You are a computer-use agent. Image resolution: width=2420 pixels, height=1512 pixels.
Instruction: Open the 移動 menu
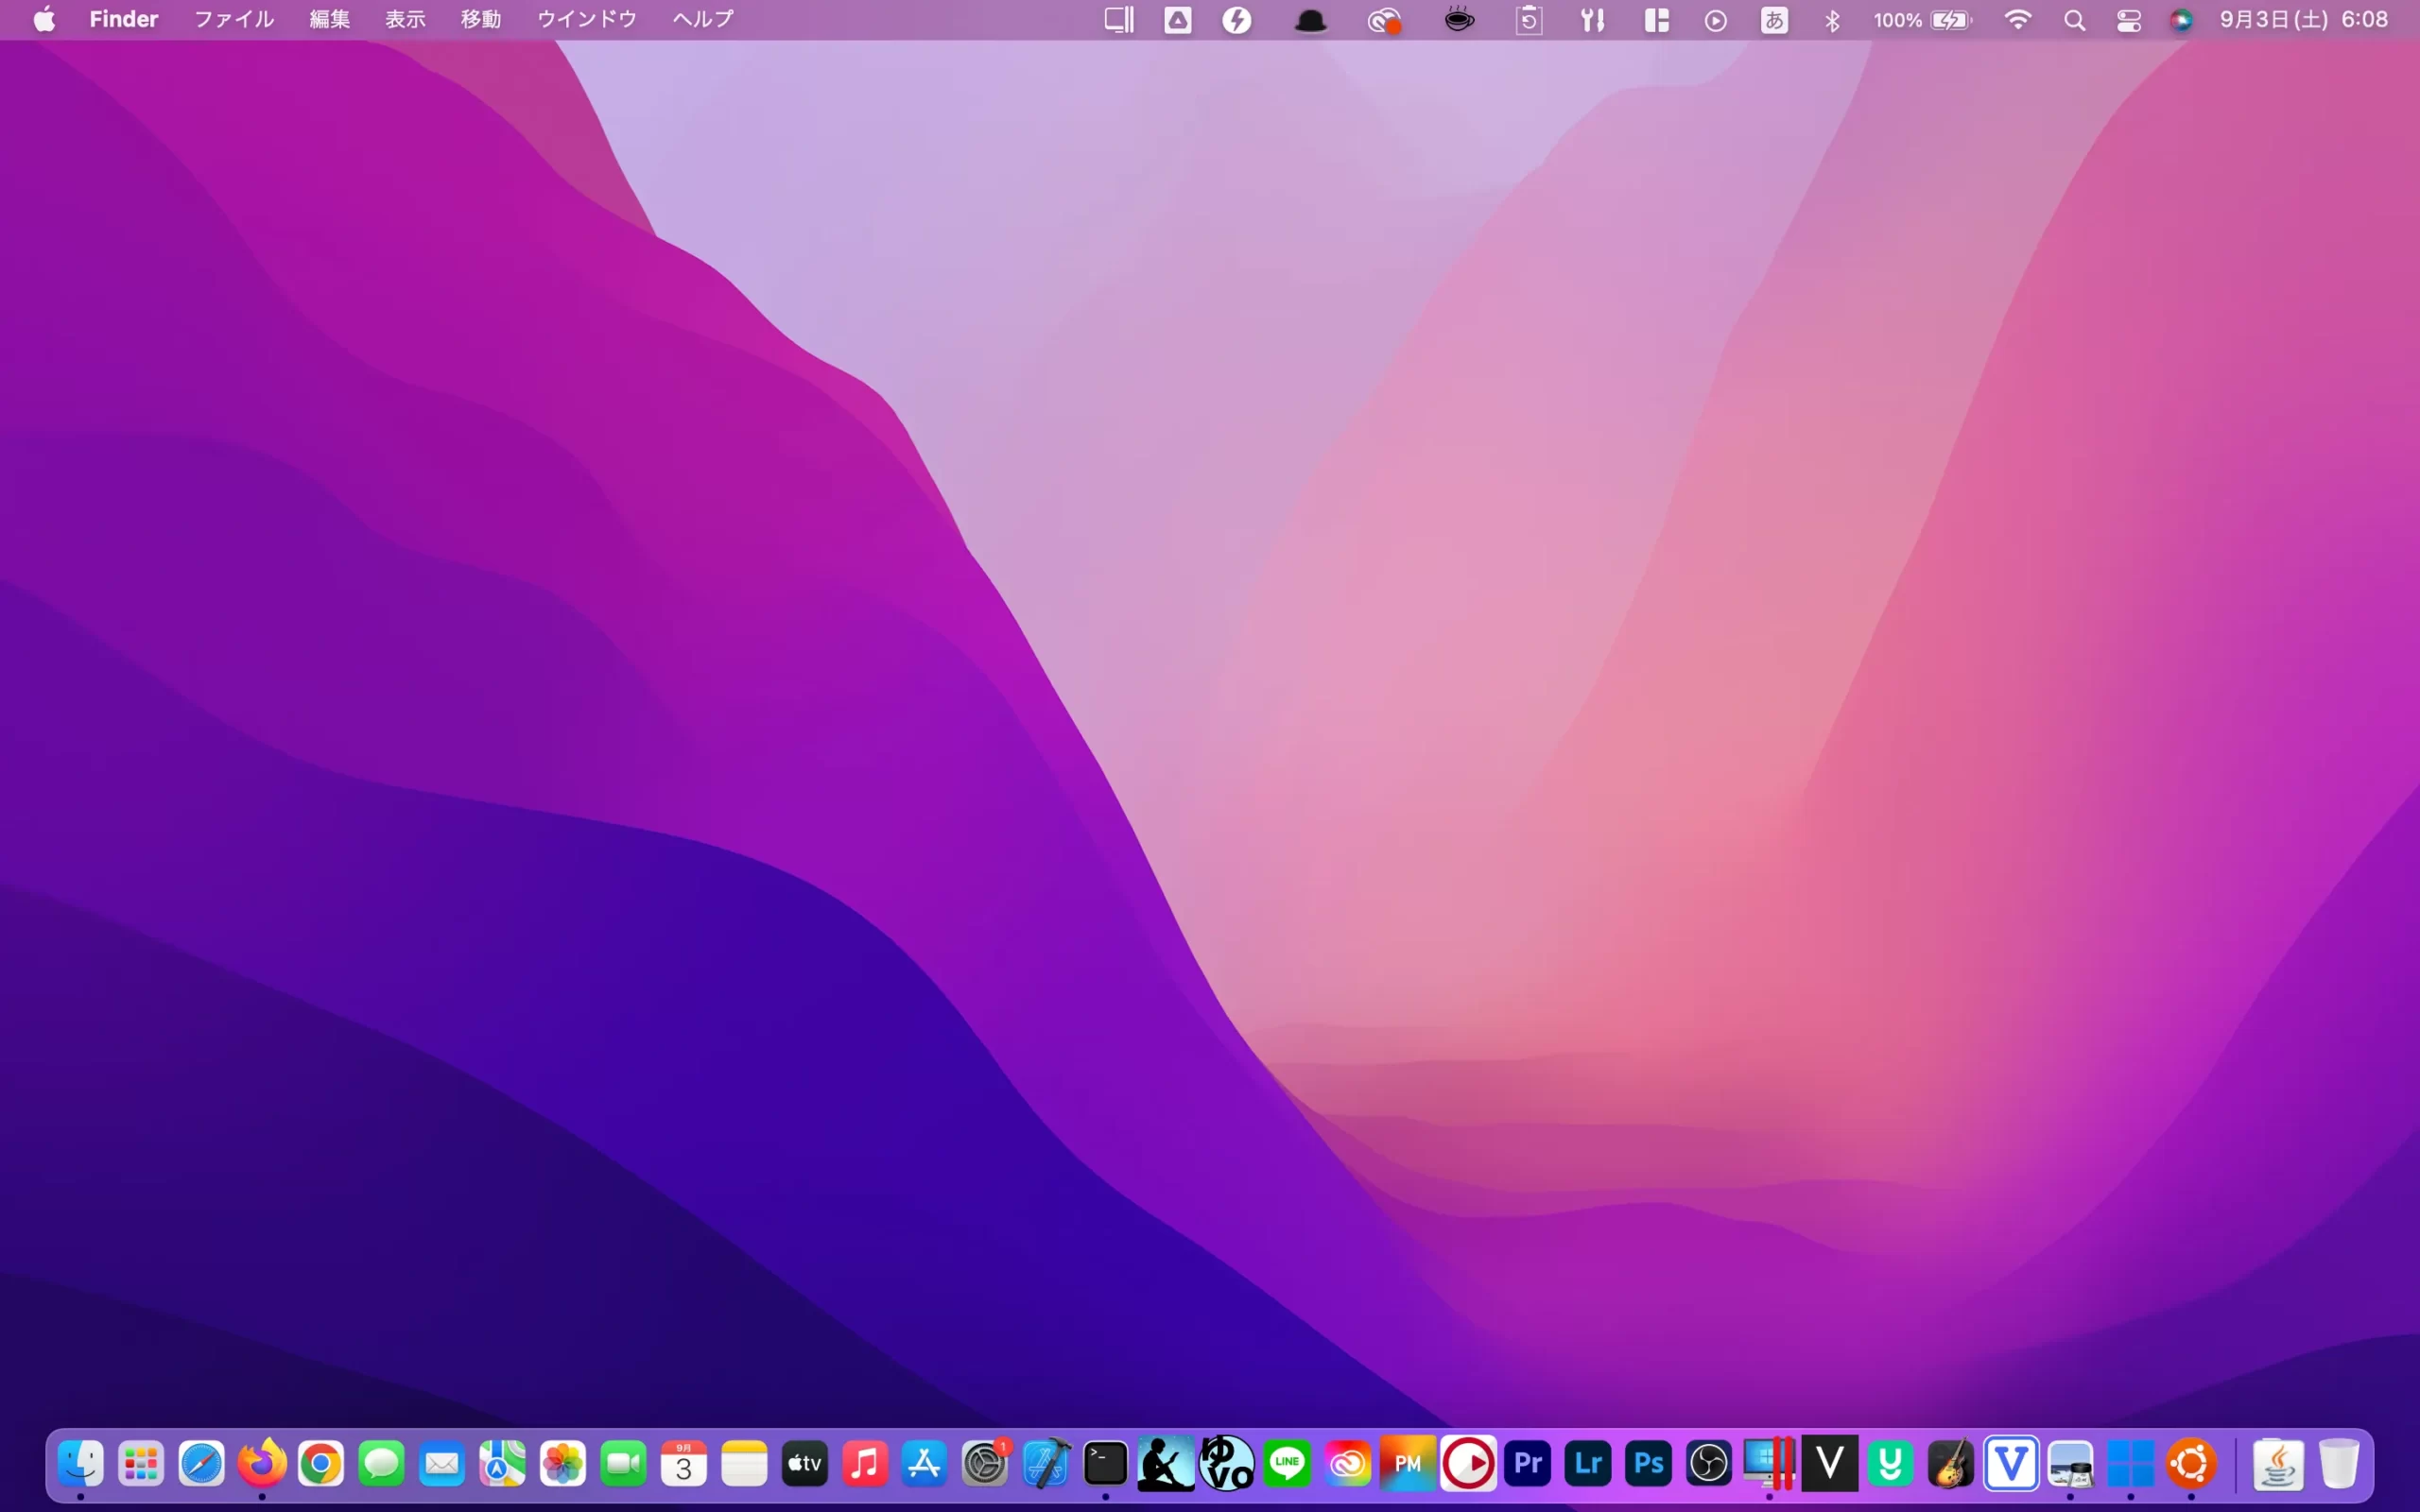(x=481, y=19)
